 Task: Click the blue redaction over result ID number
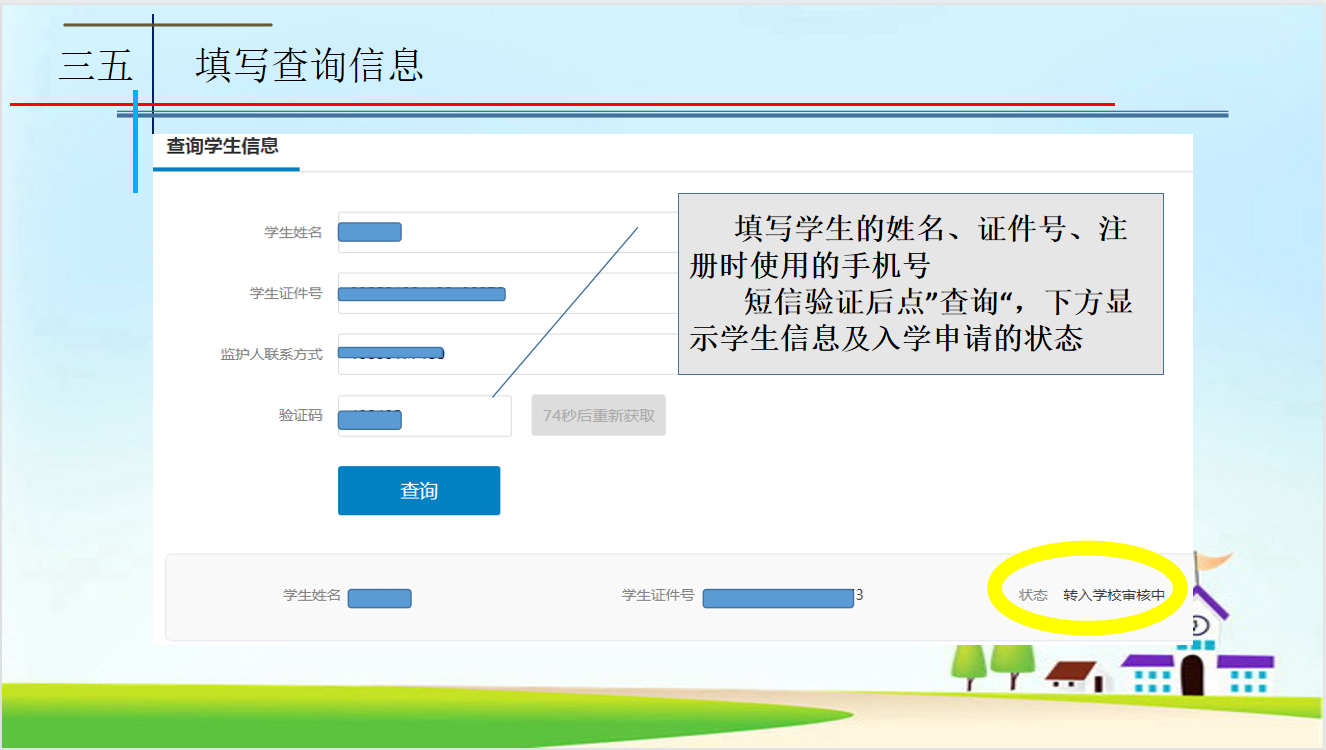click(777, 598)
